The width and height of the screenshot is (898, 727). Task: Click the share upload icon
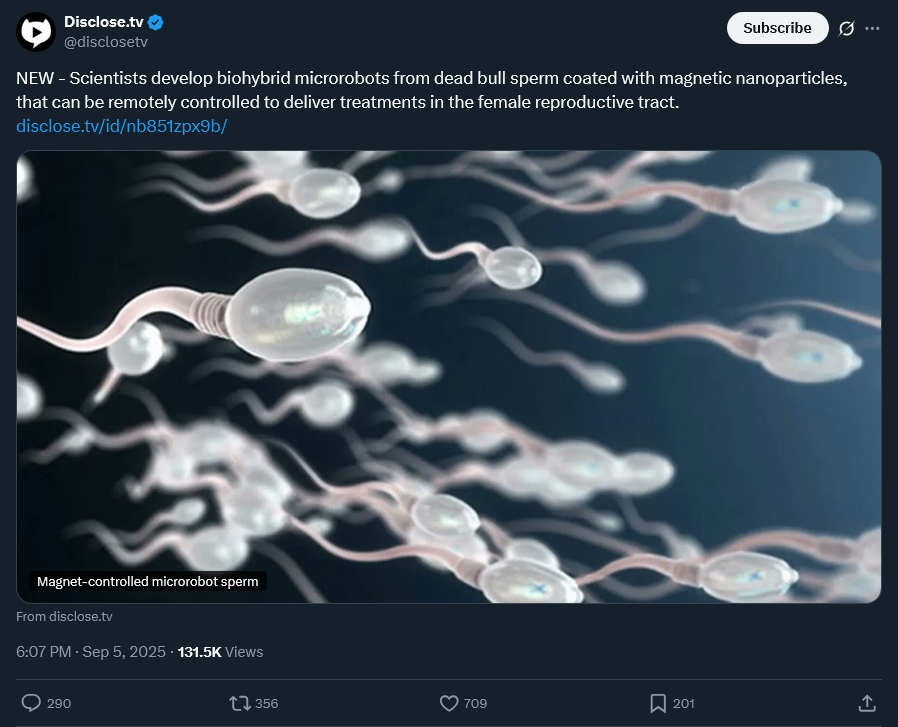point(867,703)
